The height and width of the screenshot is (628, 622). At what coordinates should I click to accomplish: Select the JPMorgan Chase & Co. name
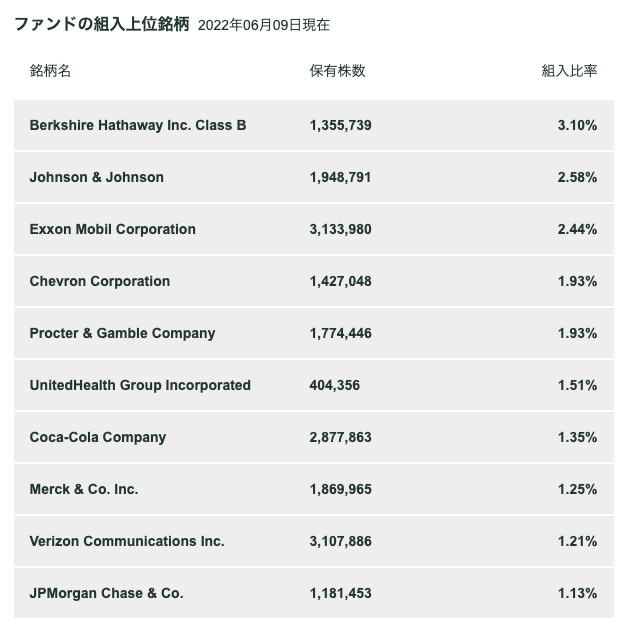point(107,593)
